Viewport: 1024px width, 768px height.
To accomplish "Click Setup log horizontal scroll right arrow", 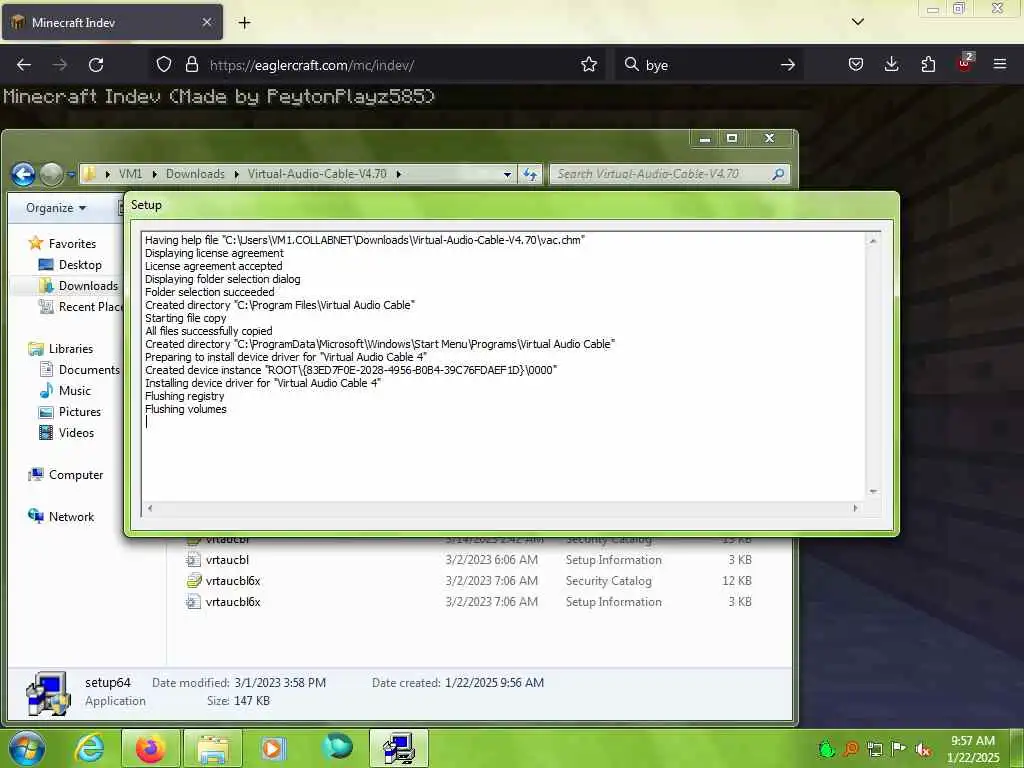I will pyautogui.click(x=855, y=508).
